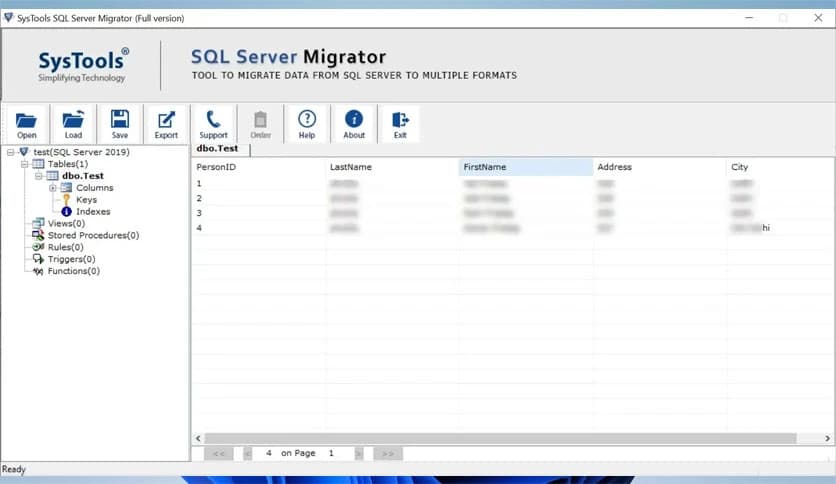Click the Tables folder icon in the tree
Viewport: 836px width, 484px height.
(38, 164)
